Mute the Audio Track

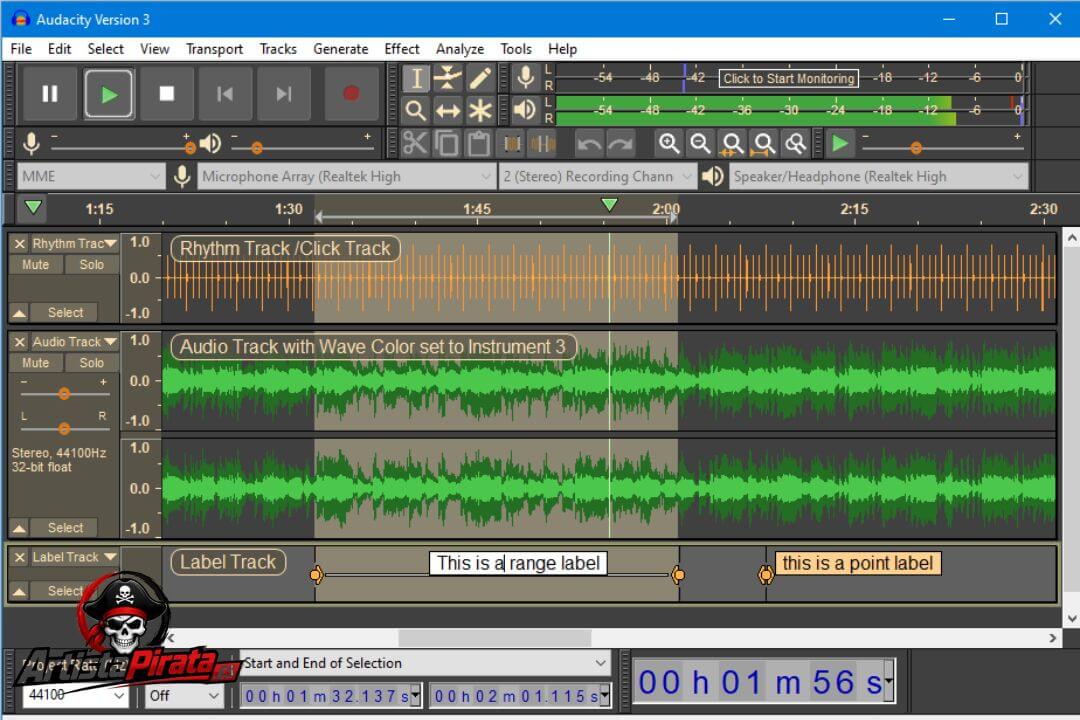[x=36, y=362]
